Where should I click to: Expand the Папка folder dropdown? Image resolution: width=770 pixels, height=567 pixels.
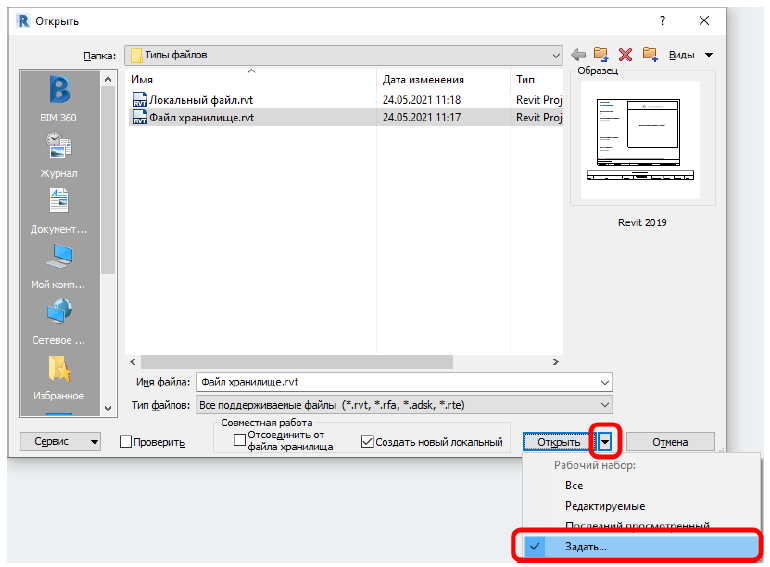pos(554,54)
